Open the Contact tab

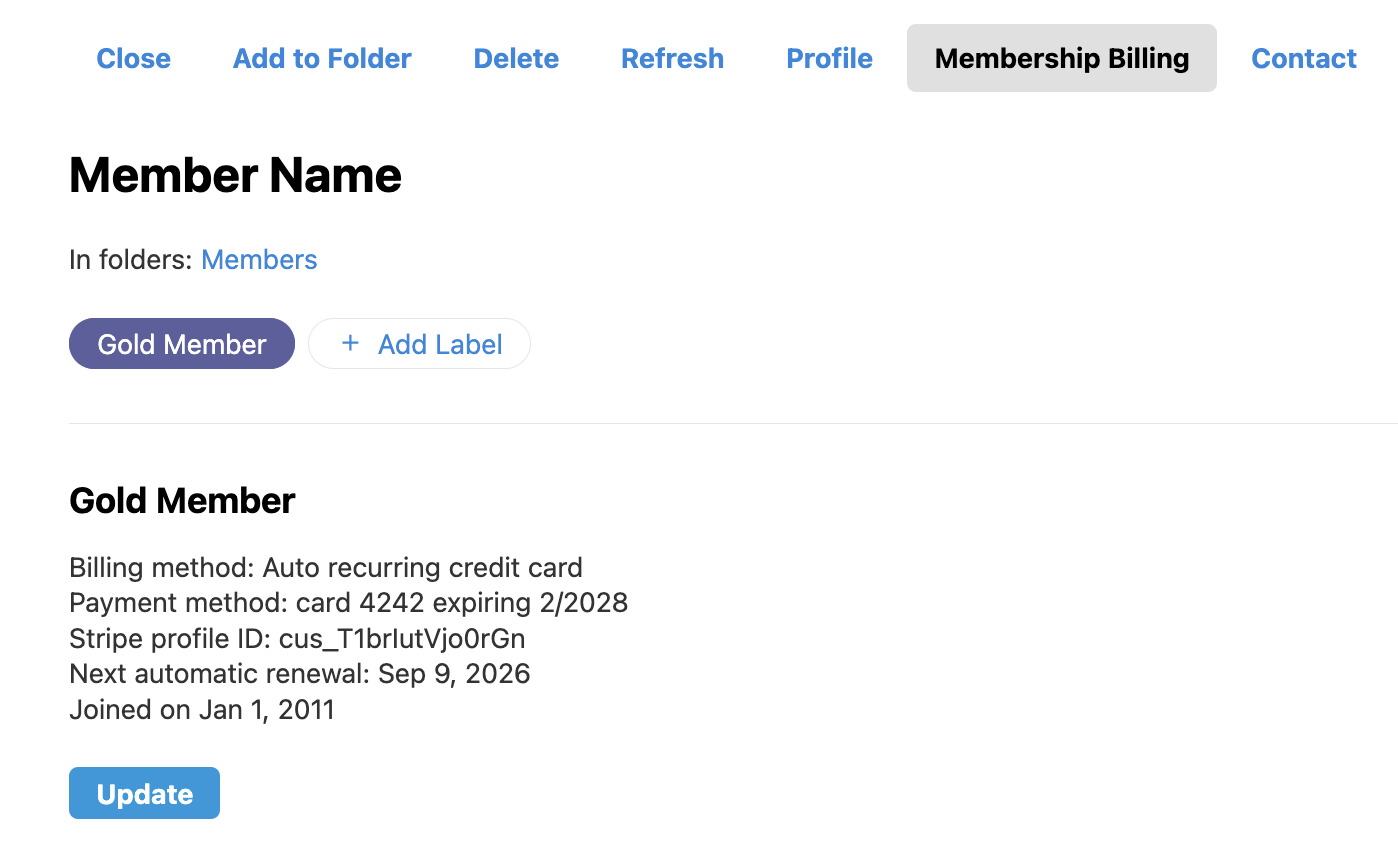(1303, 59)
